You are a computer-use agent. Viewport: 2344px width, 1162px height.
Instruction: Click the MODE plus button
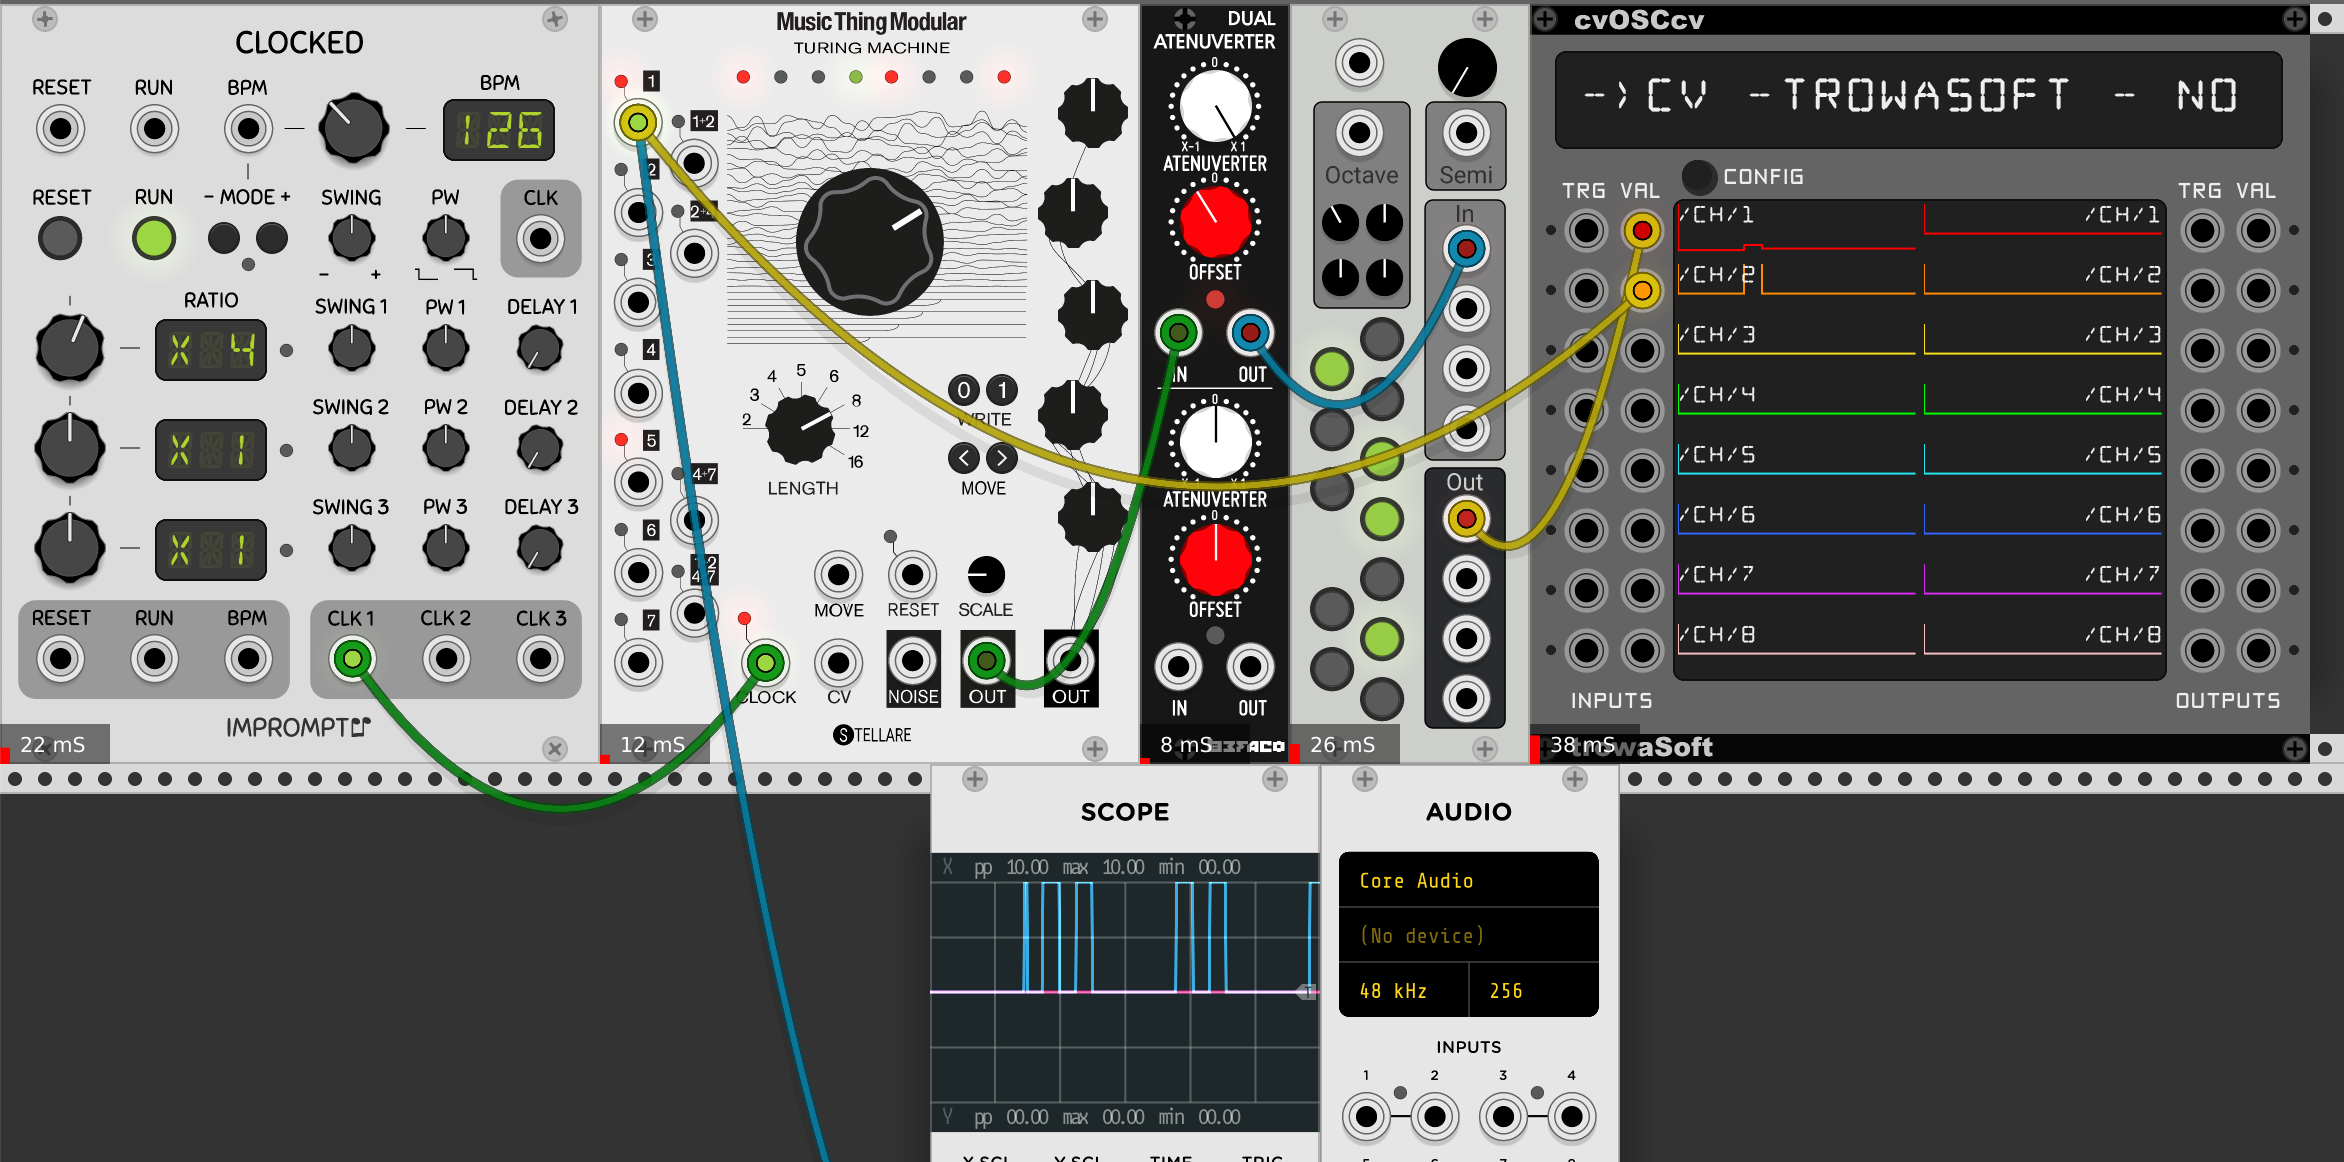tap(271, 238)
